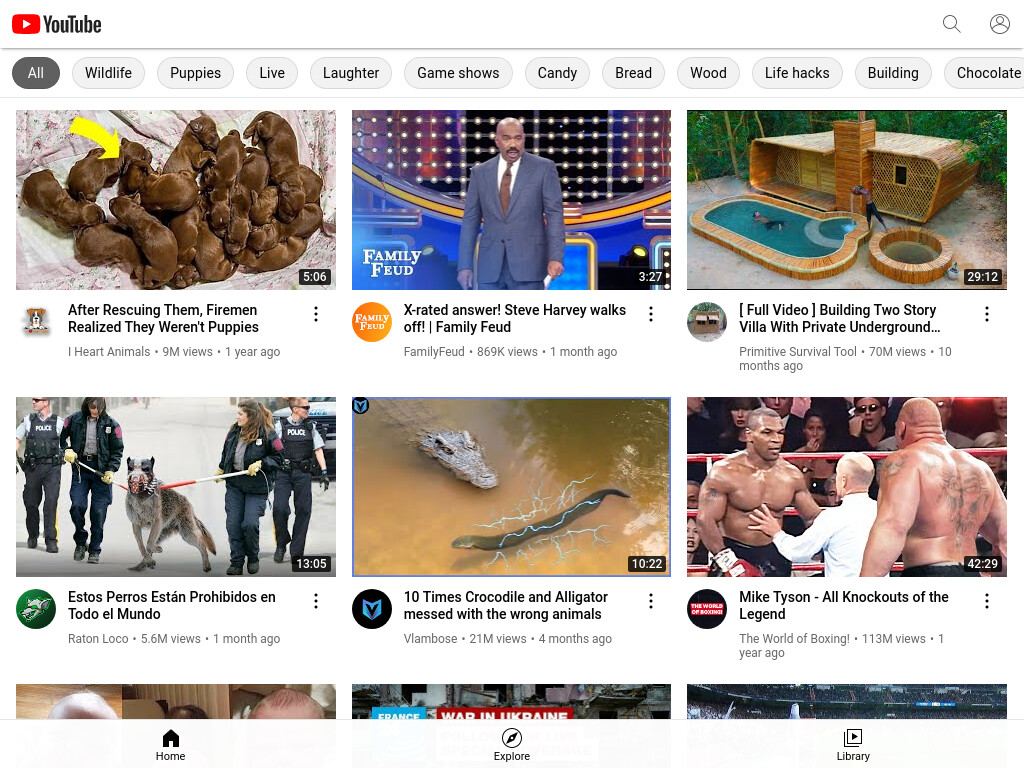Open options menu for Estos Perros video
Viewport: 1024px width, 768px height.
[x=316, y=601]
